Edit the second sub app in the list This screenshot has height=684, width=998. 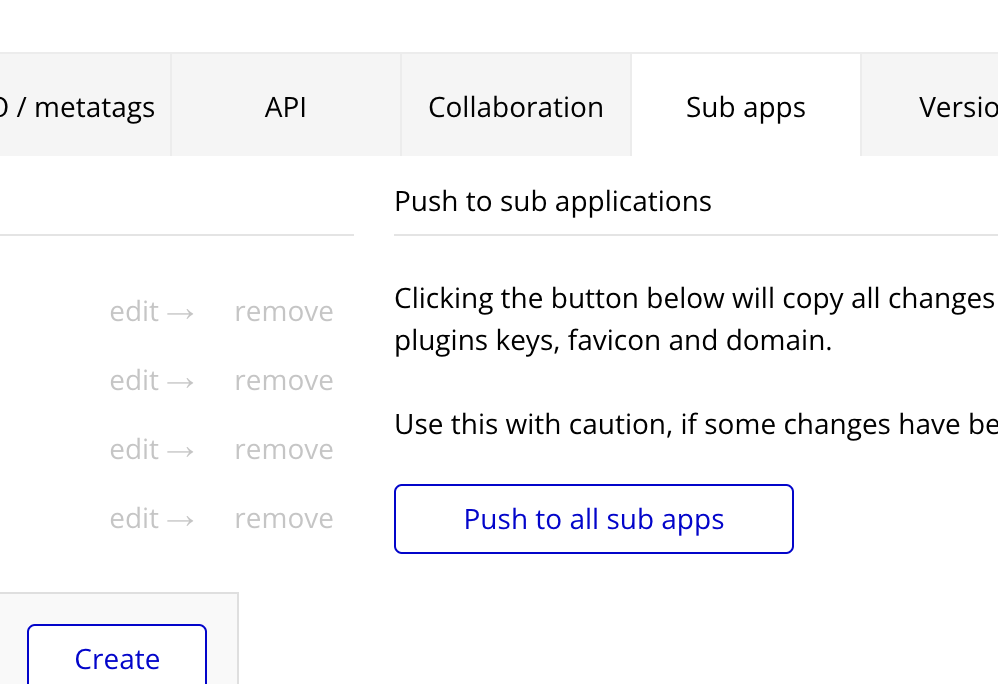[135, 381]
